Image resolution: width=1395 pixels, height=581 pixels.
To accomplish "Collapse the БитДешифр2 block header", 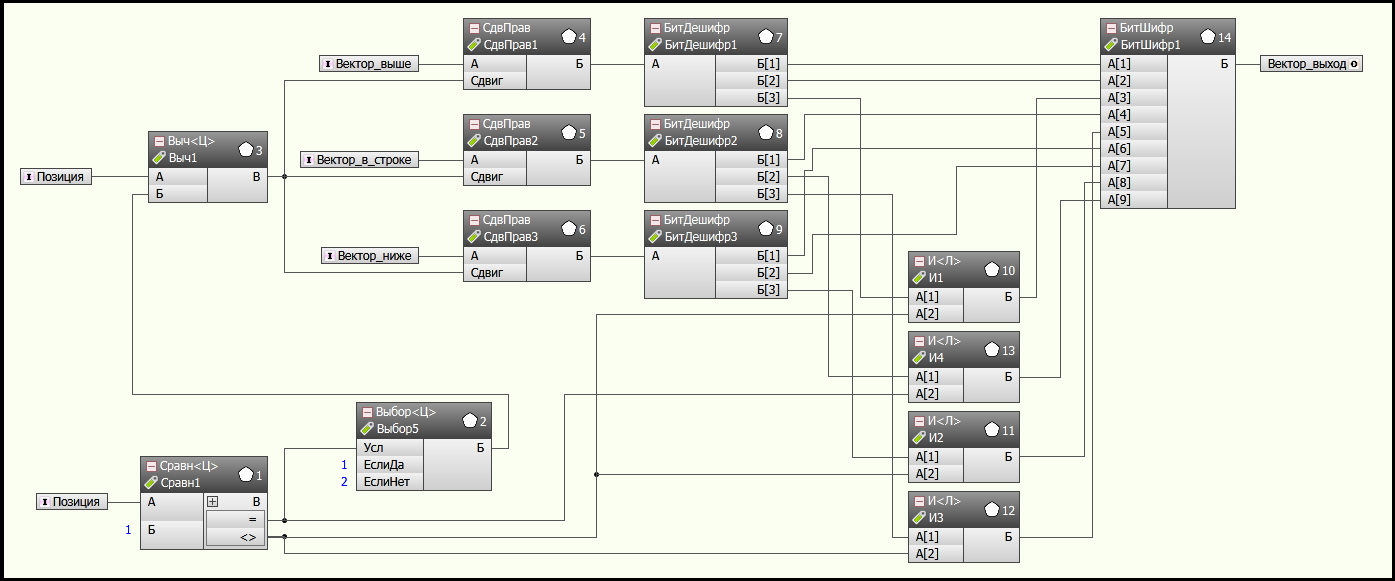I will [x=654, y=124].
